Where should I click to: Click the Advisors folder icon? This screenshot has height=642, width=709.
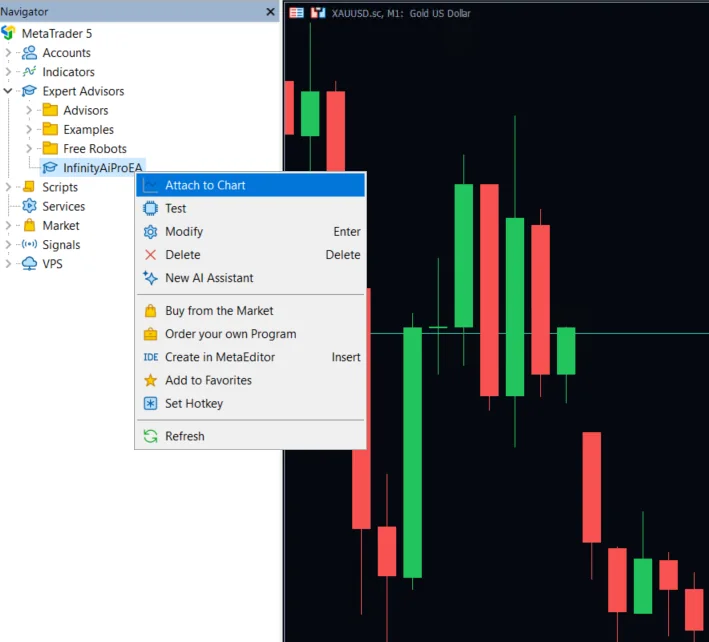tap(50, 110)
